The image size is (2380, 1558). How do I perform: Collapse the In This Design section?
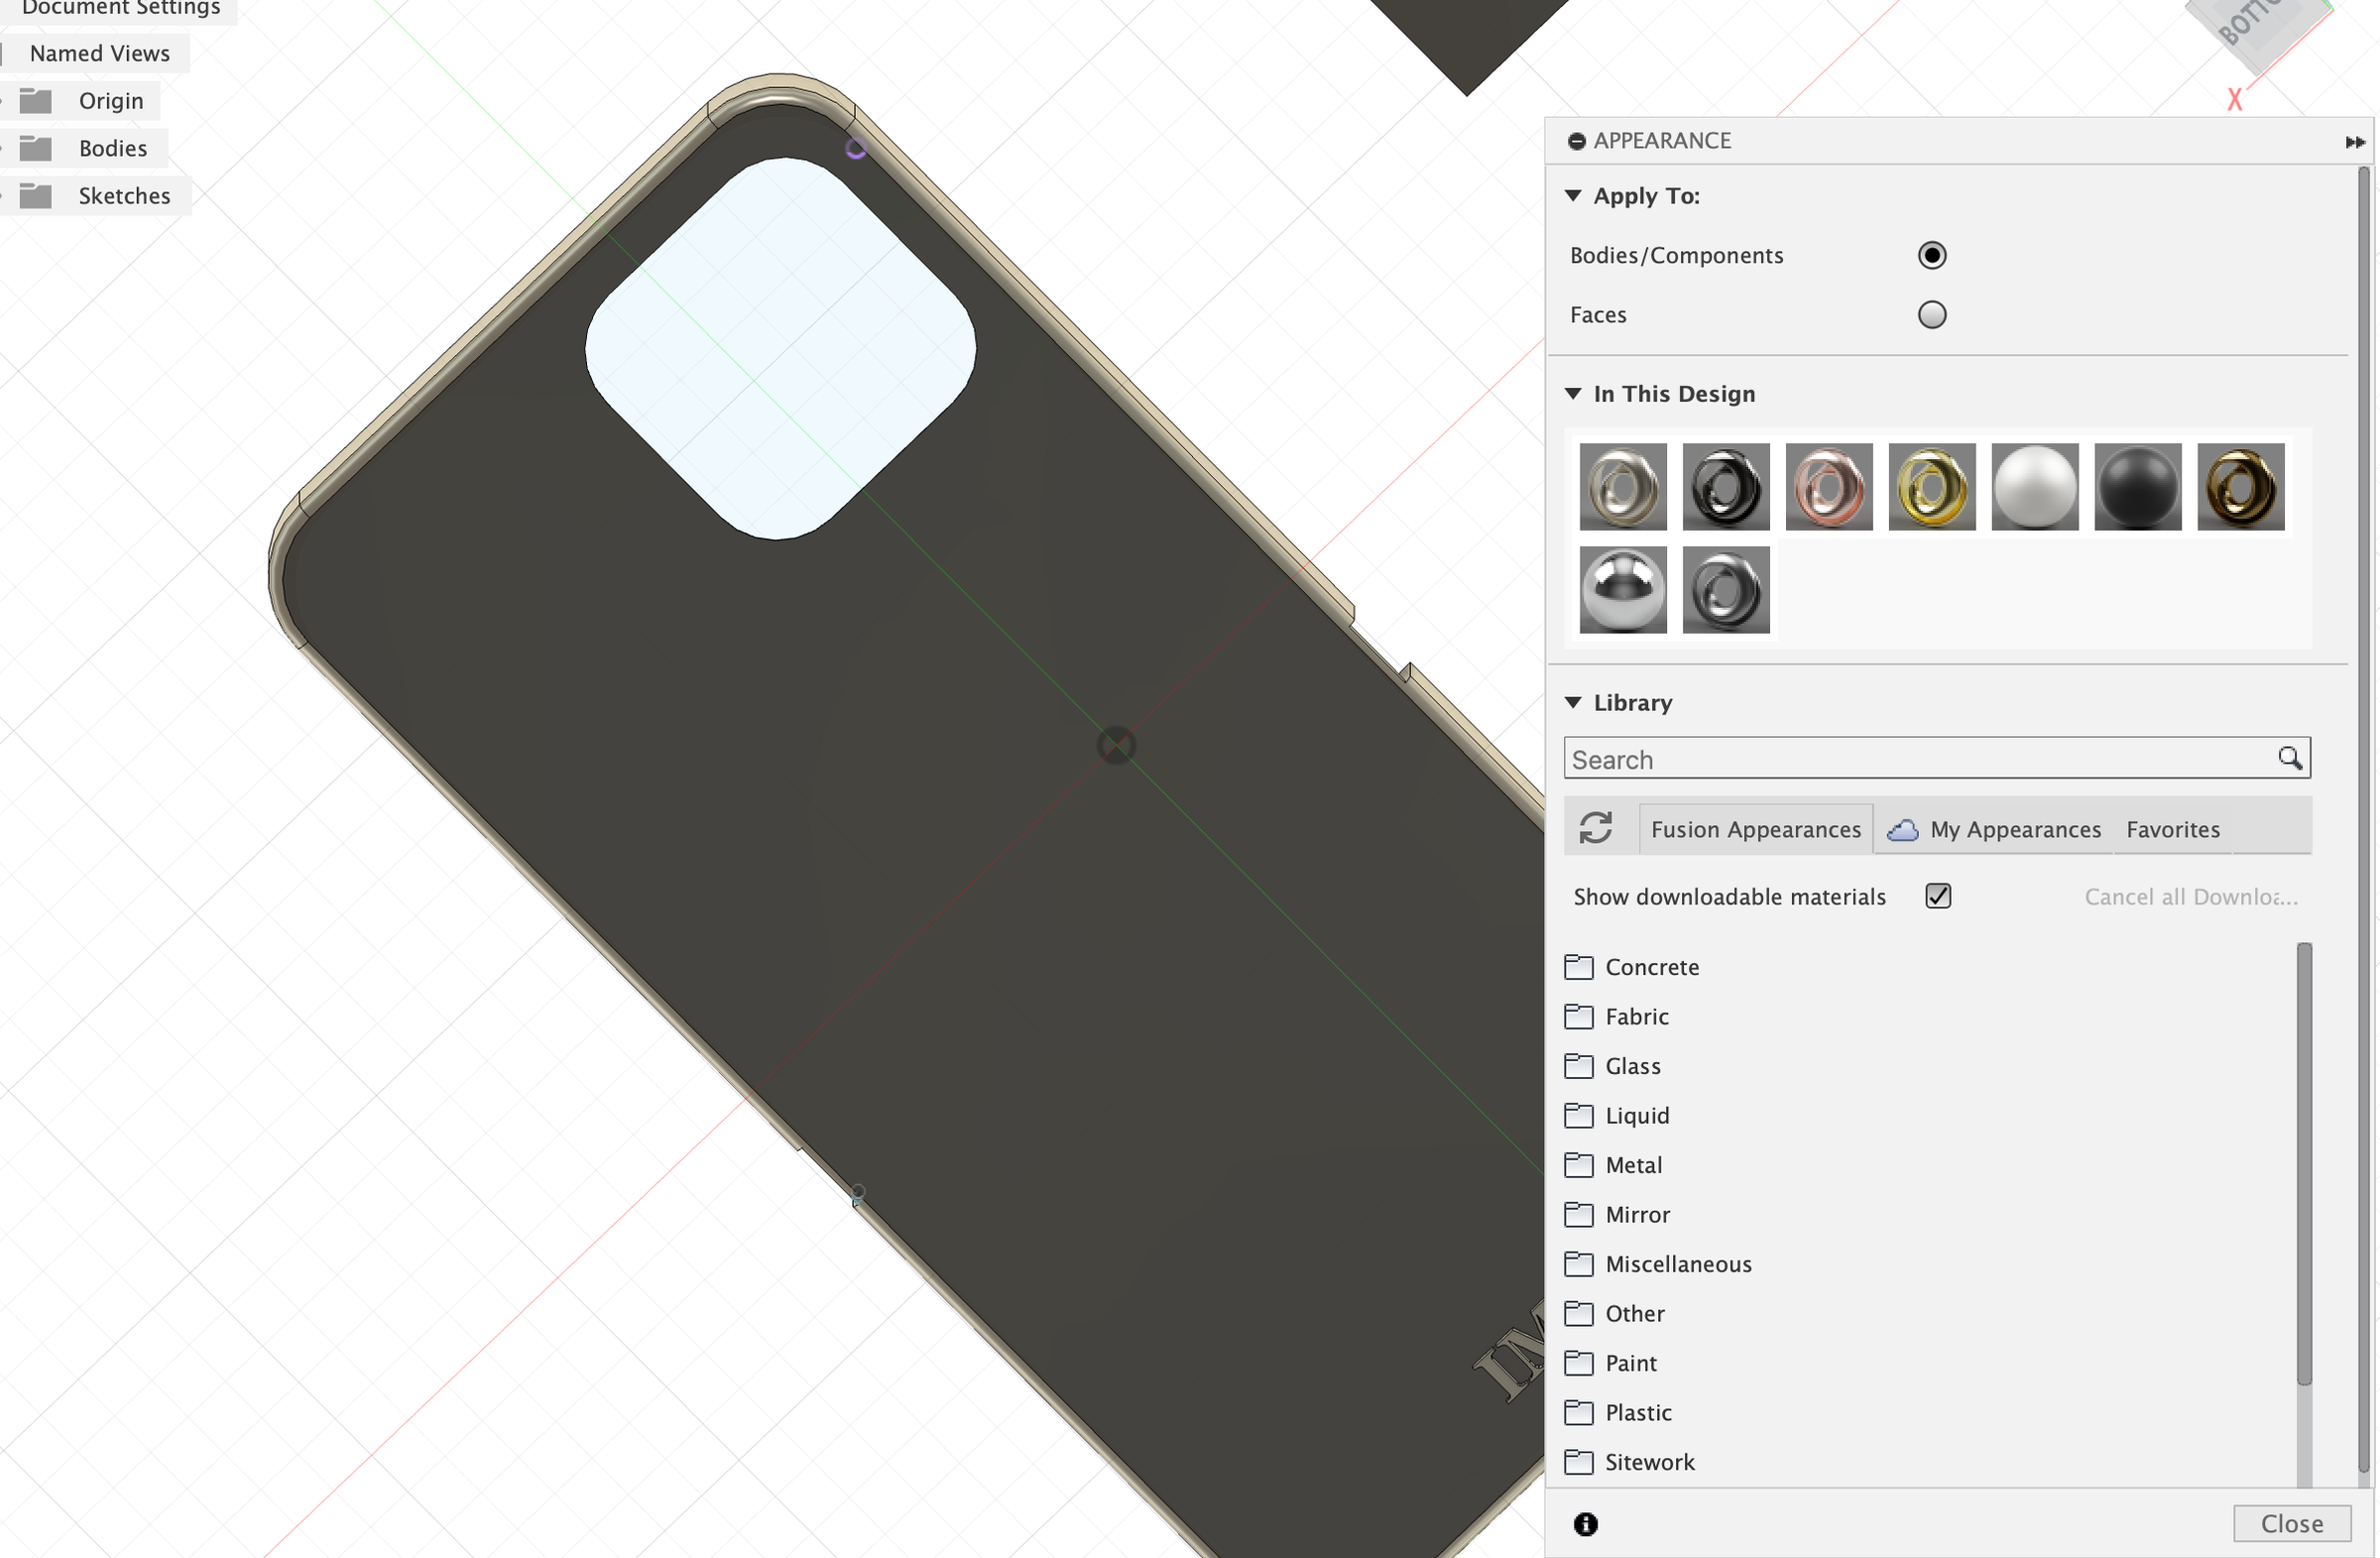pyautogui.click(x=1573, y=394)
